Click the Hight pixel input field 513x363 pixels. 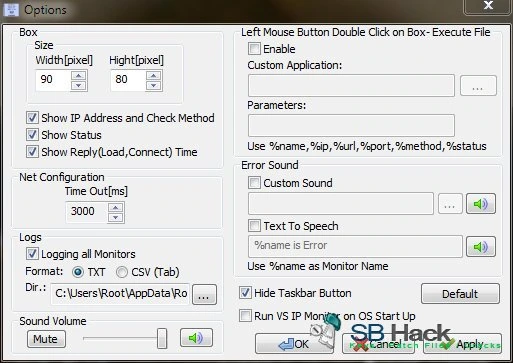pos(128,80)
